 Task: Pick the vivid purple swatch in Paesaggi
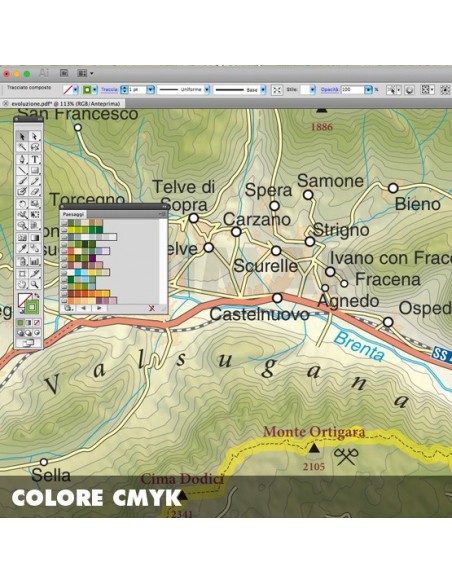[92, 258]
